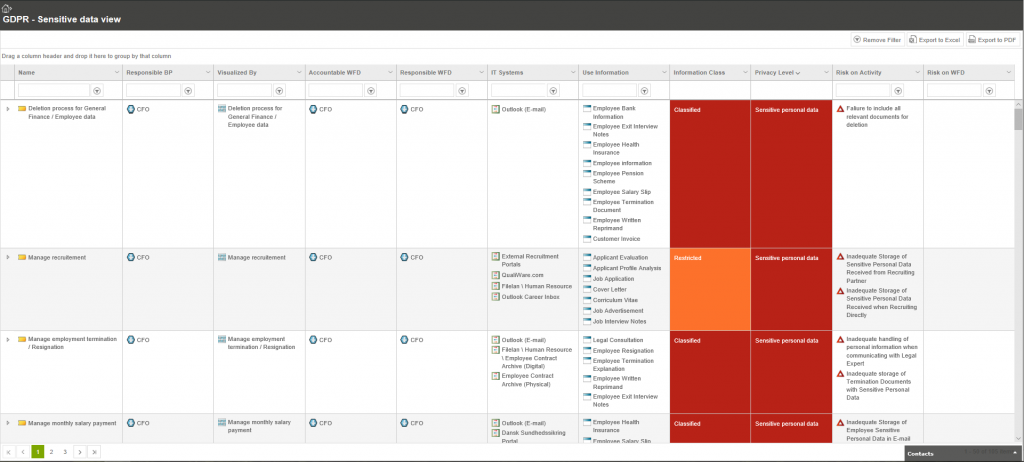Jump to the last page arrow
This screenshot has height=462, width=1024.
(x=95, y=452)
